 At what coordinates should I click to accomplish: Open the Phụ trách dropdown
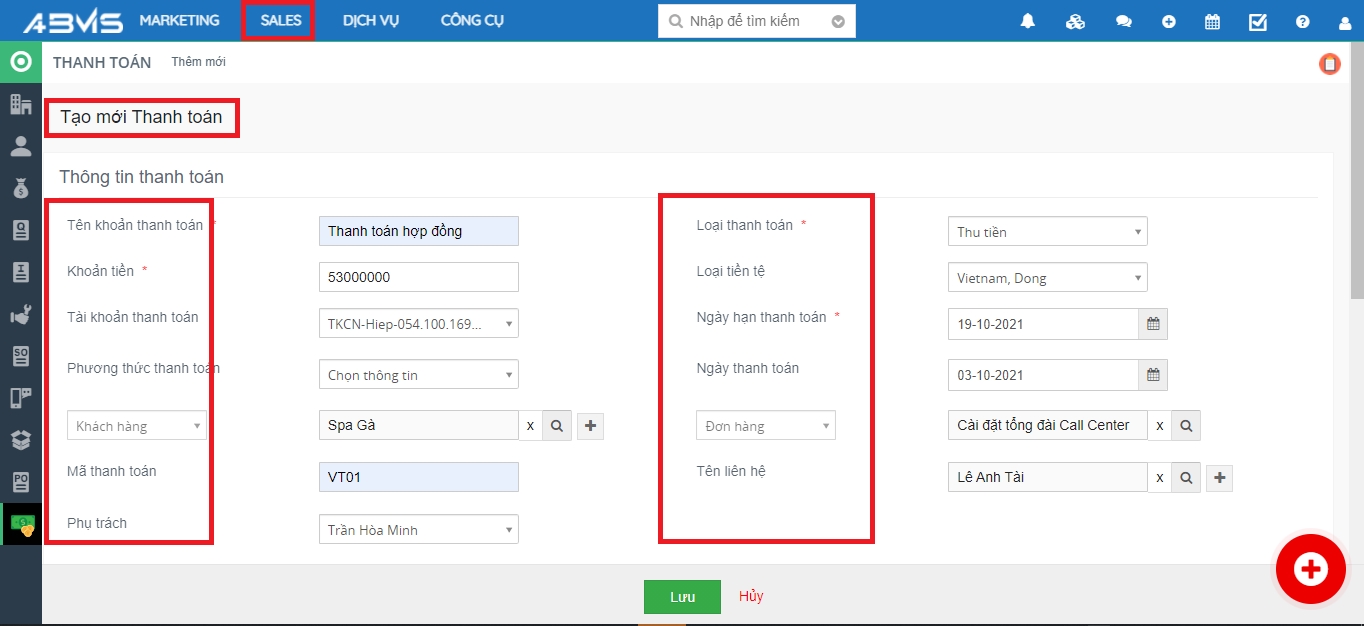[x=418, y=530]
